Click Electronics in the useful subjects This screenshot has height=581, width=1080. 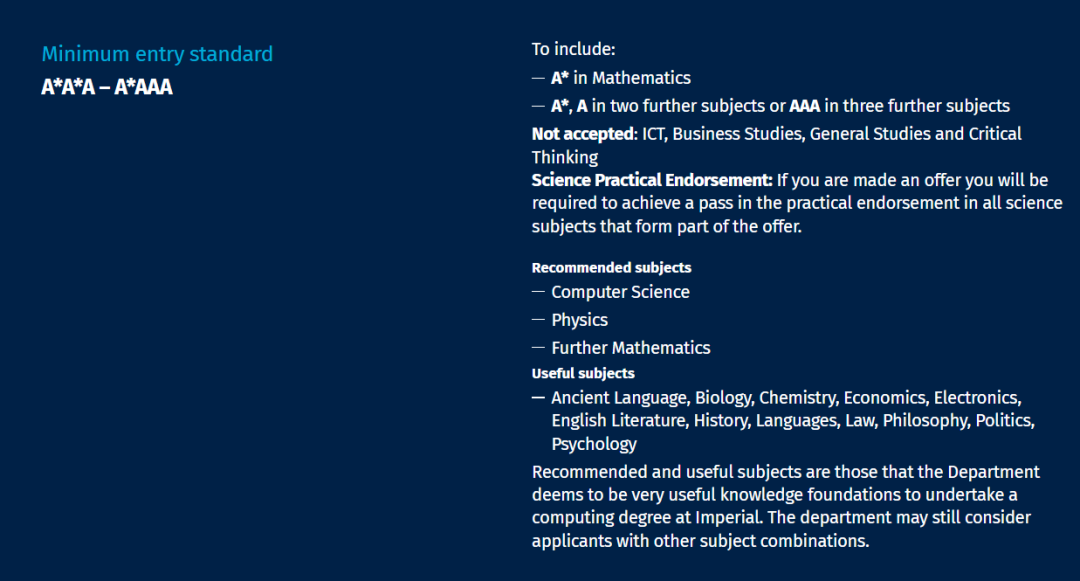(x=977, y=398)
